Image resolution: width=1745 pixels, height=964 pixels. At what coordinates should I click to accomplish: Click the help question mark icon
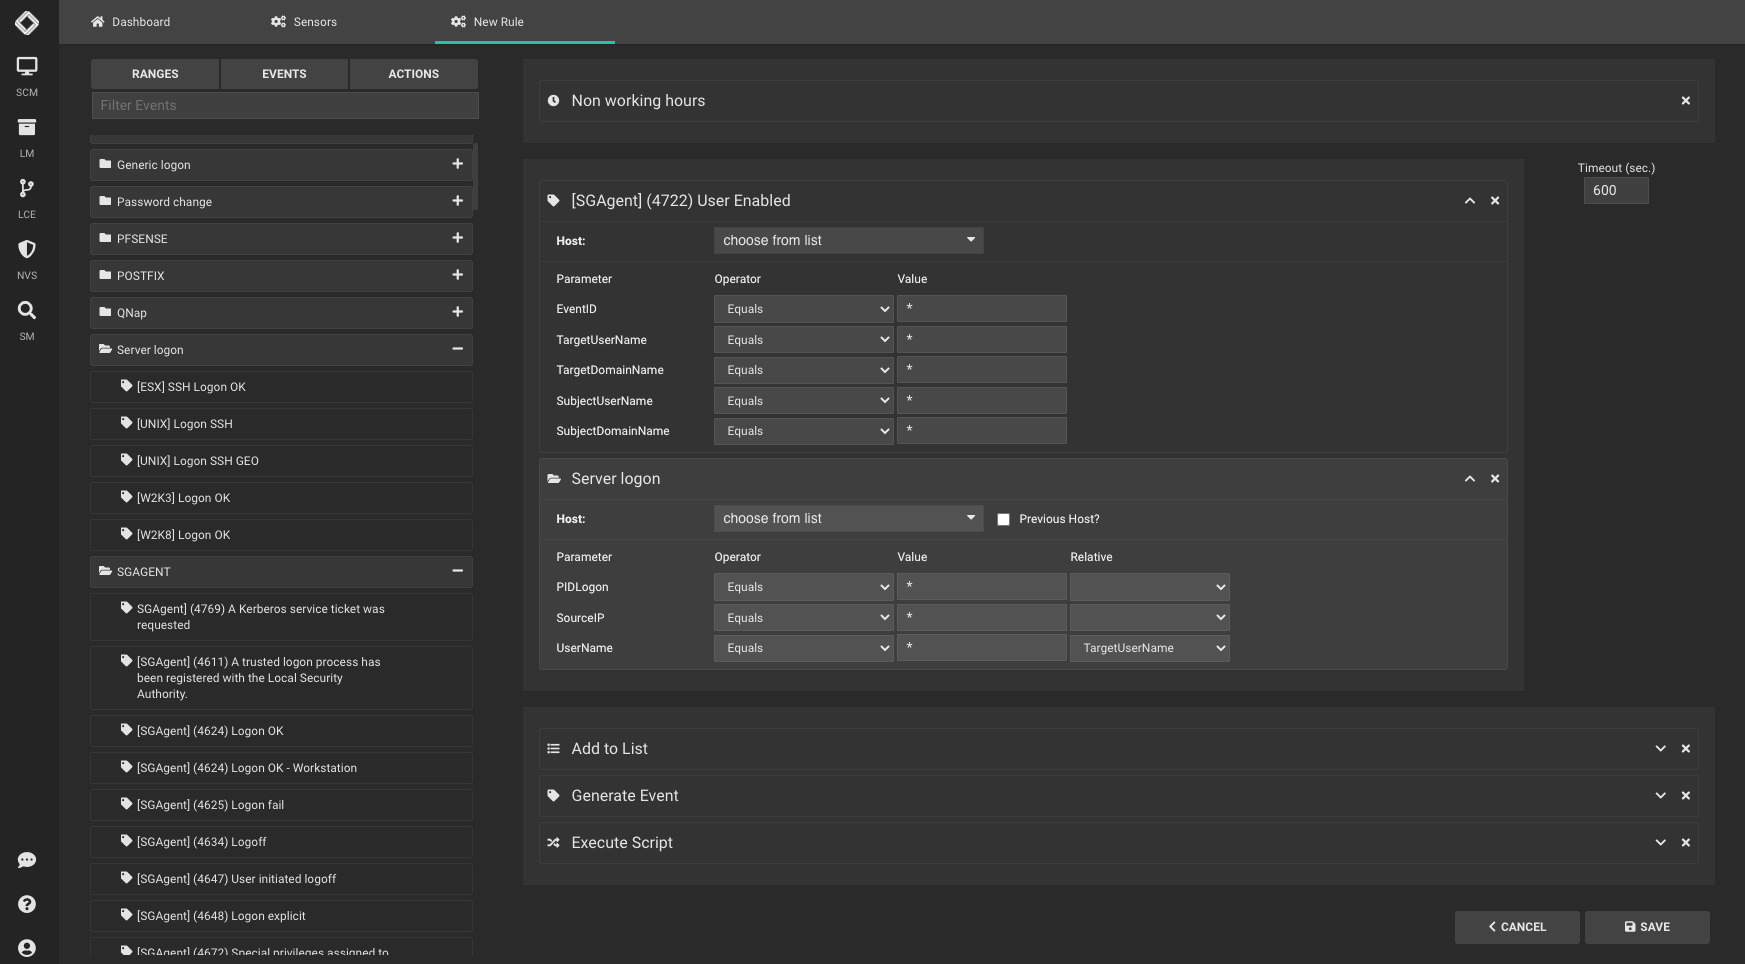[27, 904]
